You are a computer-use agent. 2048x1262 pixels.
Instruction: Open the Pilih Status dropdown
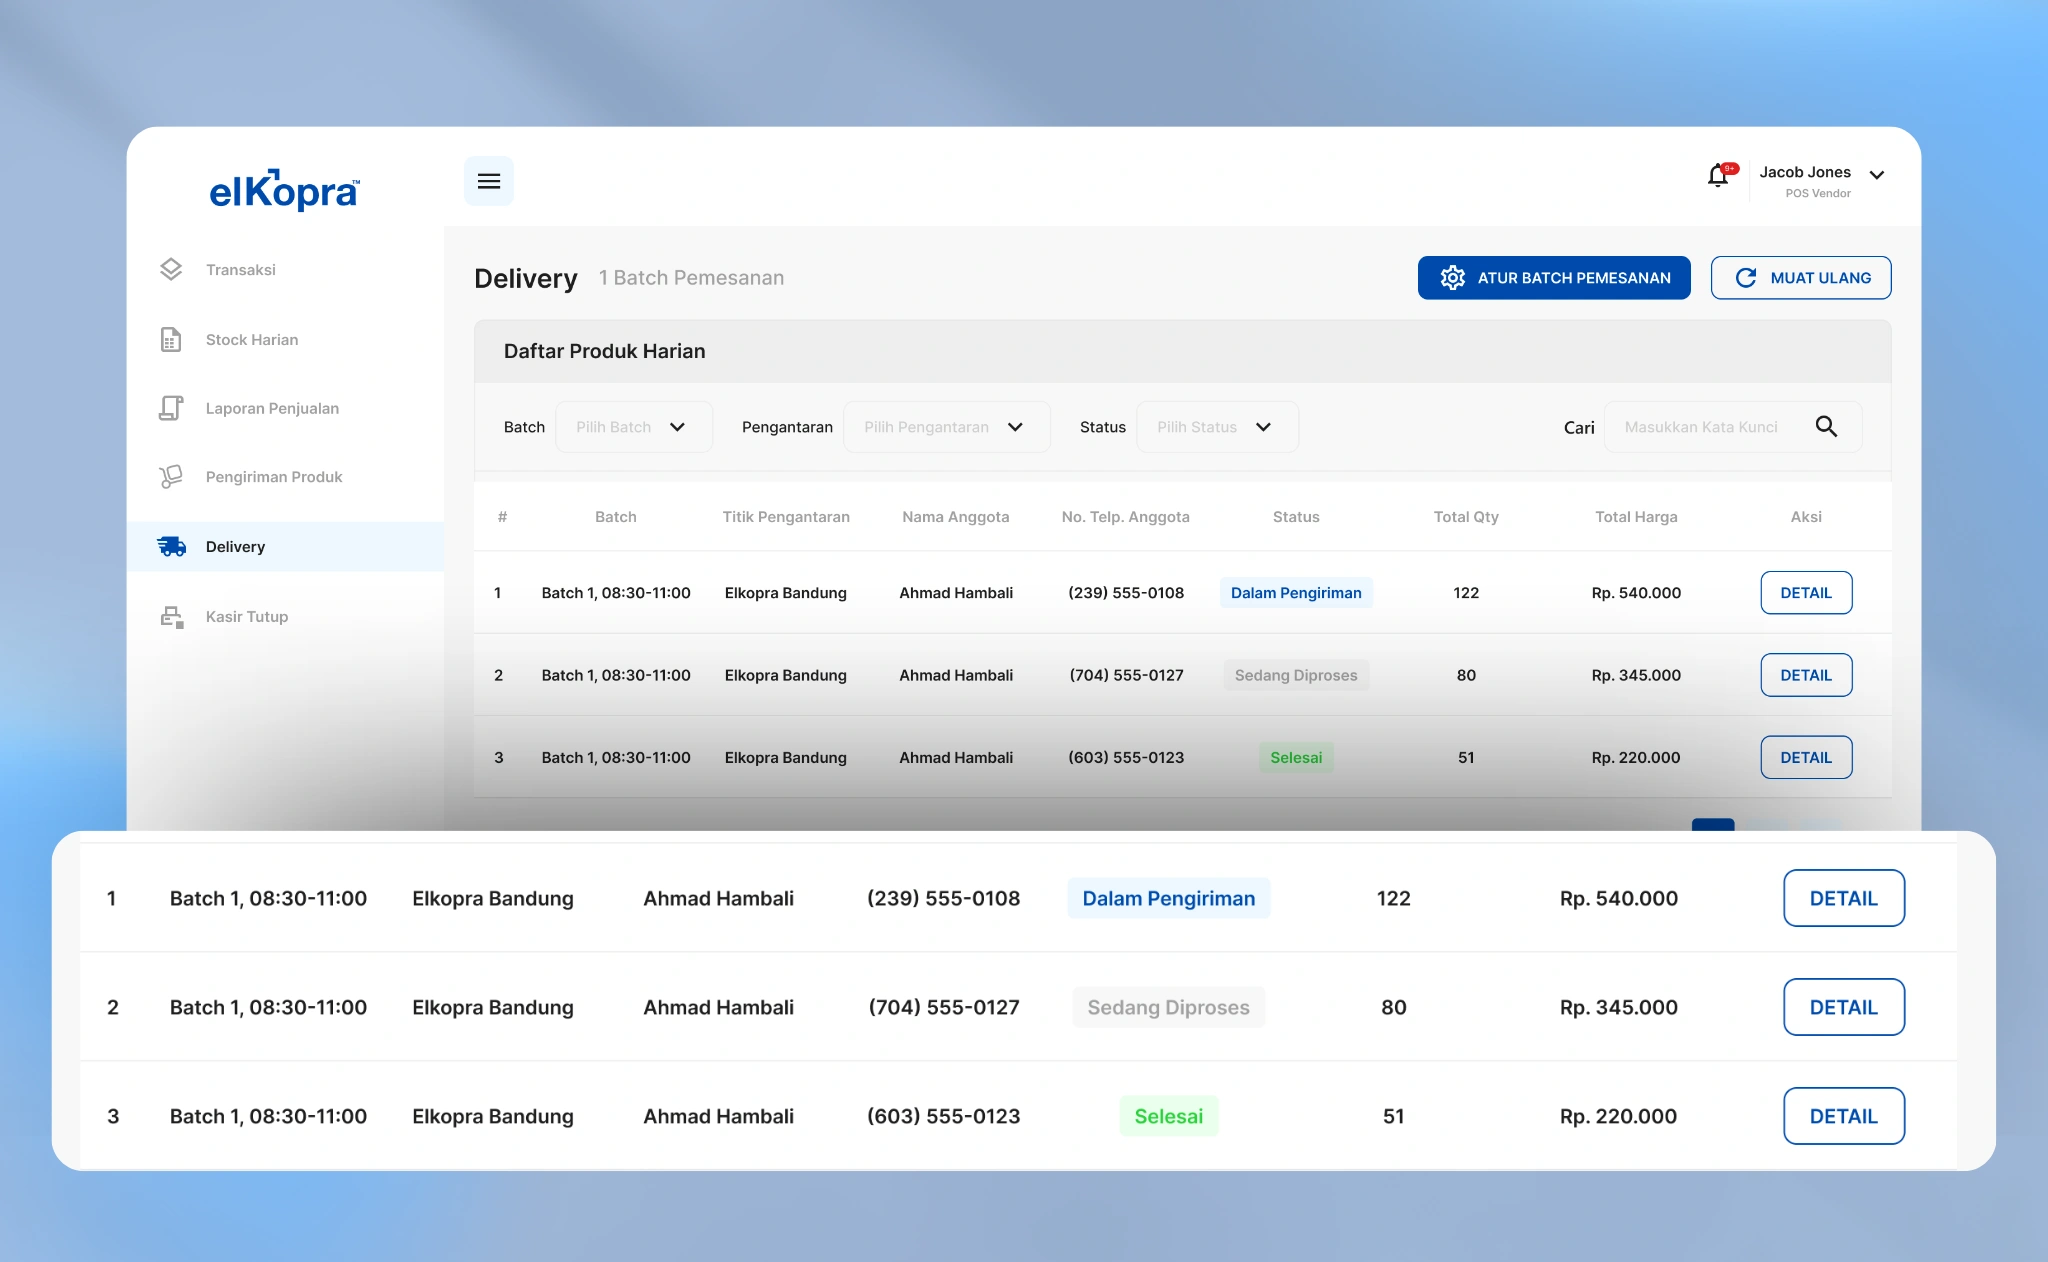[1217, 427]
